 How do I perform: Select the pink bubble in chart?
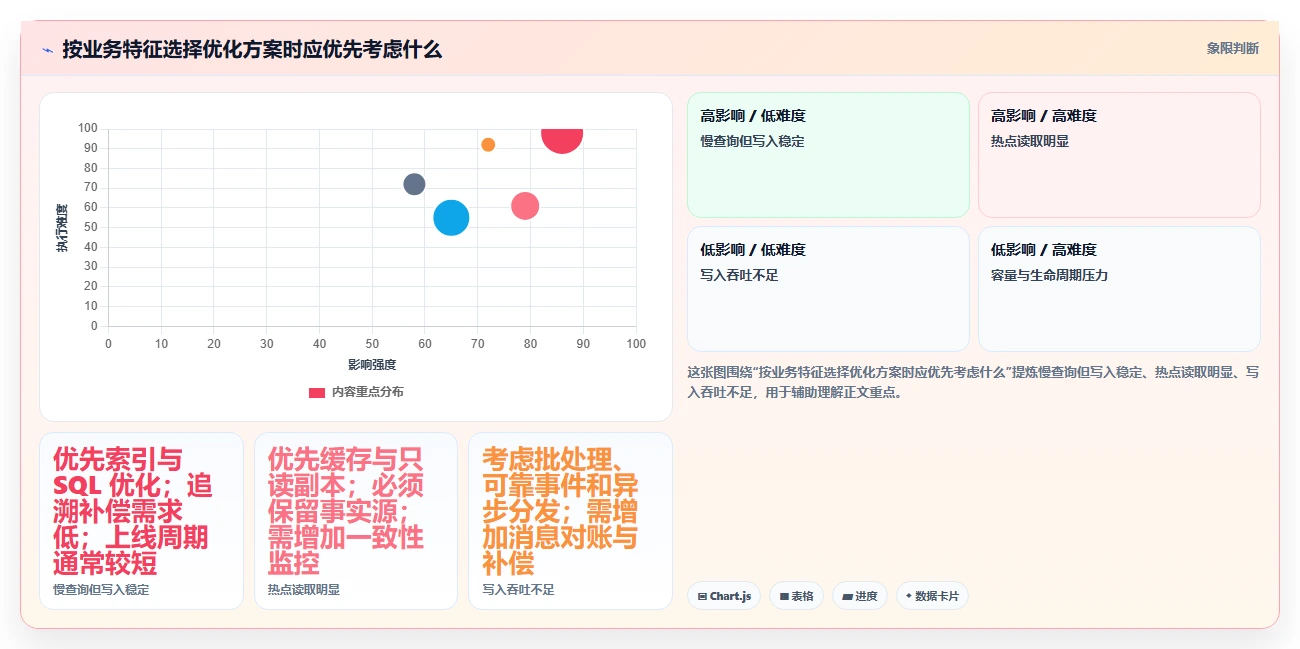point(525,206)
